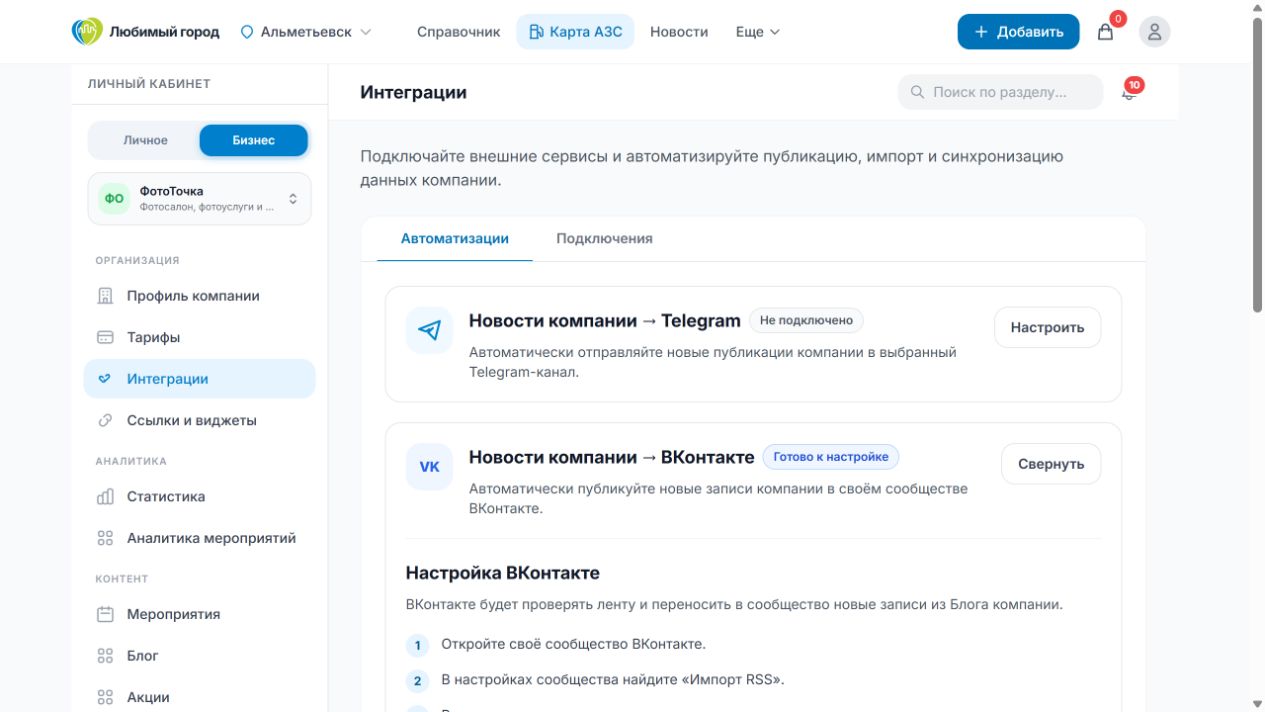Click the fuel pump icon in Карта АЗС
This screenshot has height=712, width=1265.
click(536, 32)
